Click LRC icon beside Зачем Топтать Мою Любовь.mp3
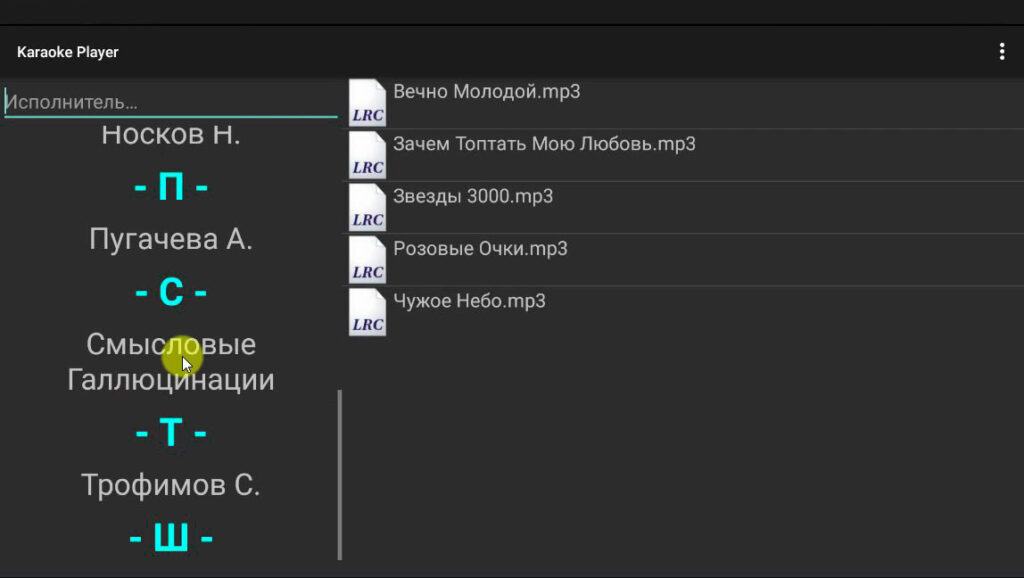 (x=367, y=155)
